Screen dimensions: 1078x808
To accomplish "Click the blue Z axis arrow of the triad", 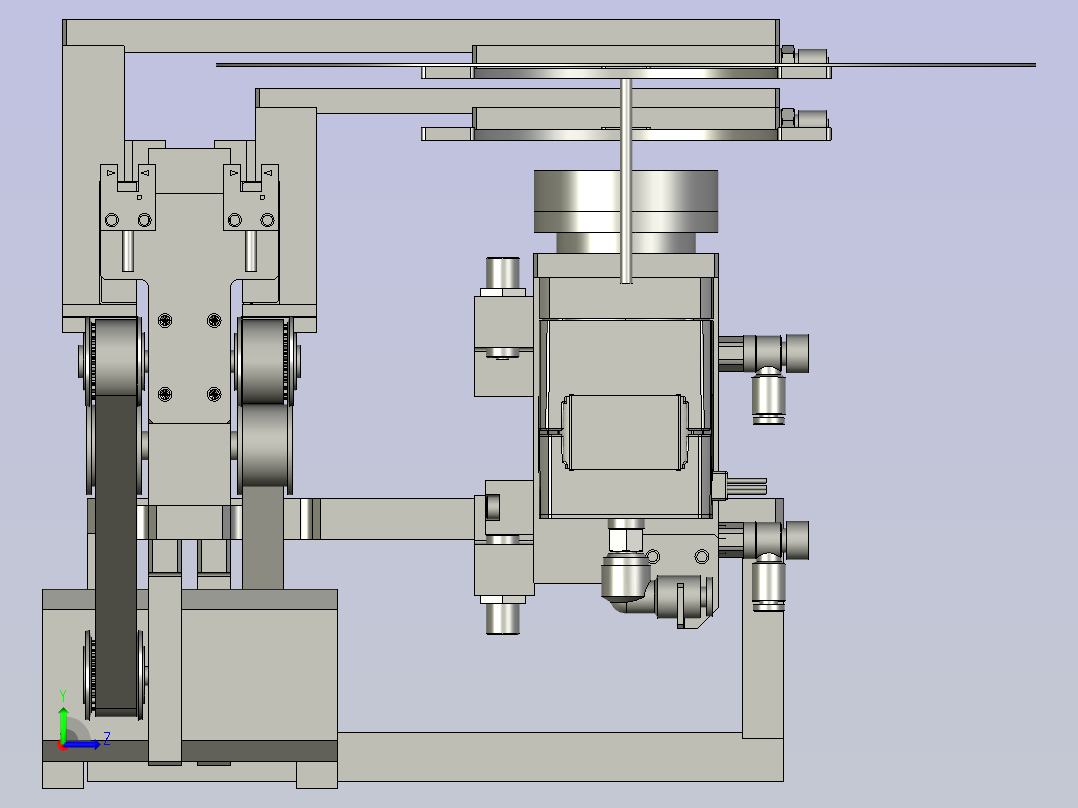I will tap(82, 745).
